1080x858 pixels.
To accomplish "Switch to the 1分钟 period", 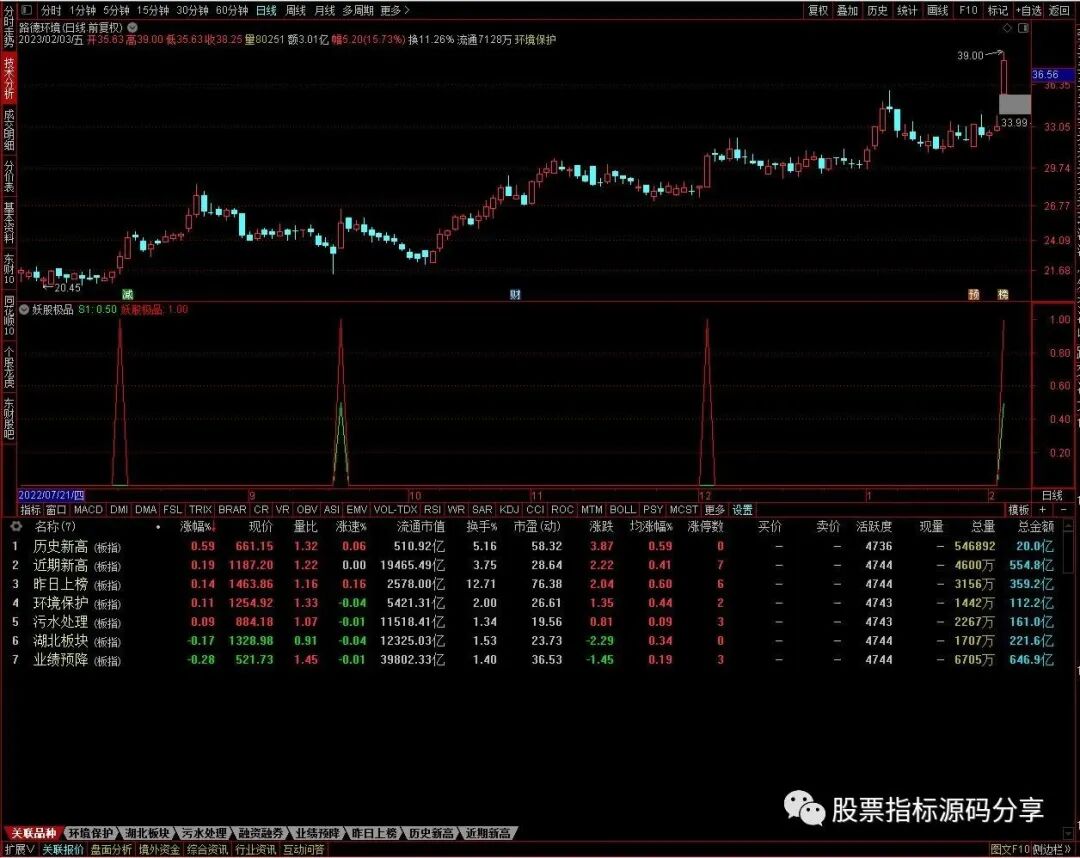I will (x=82, y=10).
